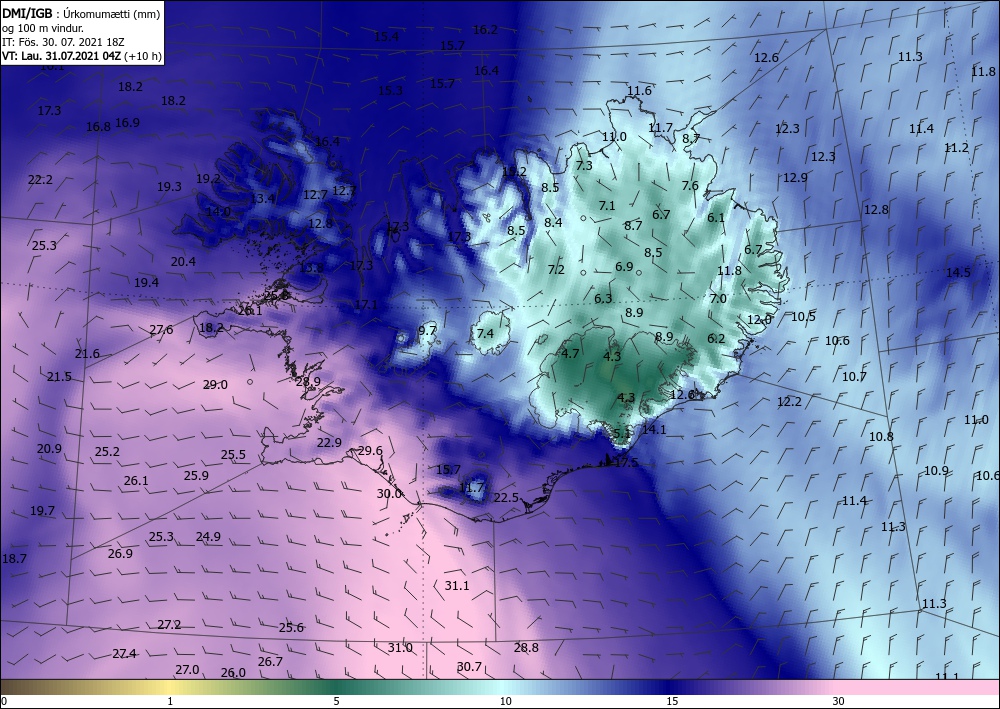Click the 27.4 value on the map

pos(124,654)
